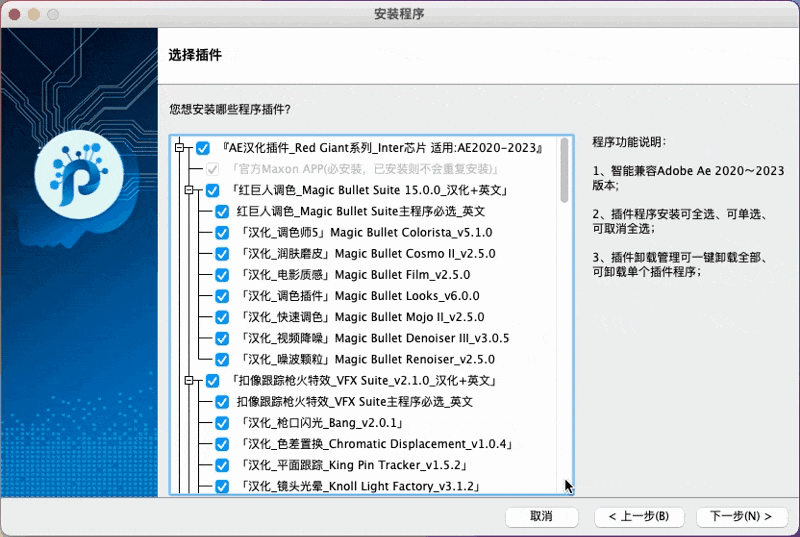Uncheck the Knoll Light Factory_v3.1.2 checkbox

[x=222, y=487]
